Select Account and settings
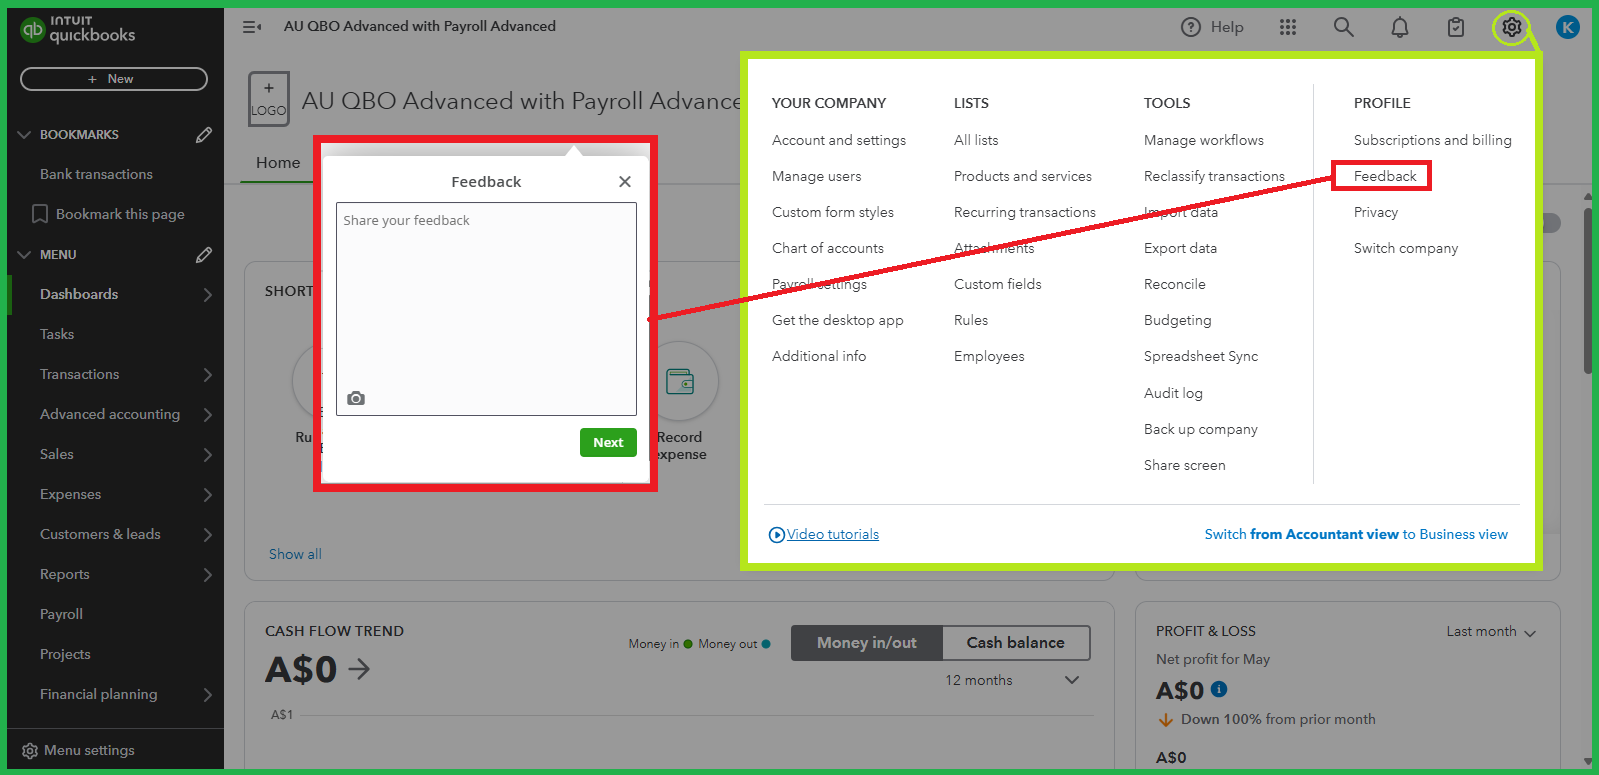The width and height of the screenshot is (1599, 775). tap(839, 140)
